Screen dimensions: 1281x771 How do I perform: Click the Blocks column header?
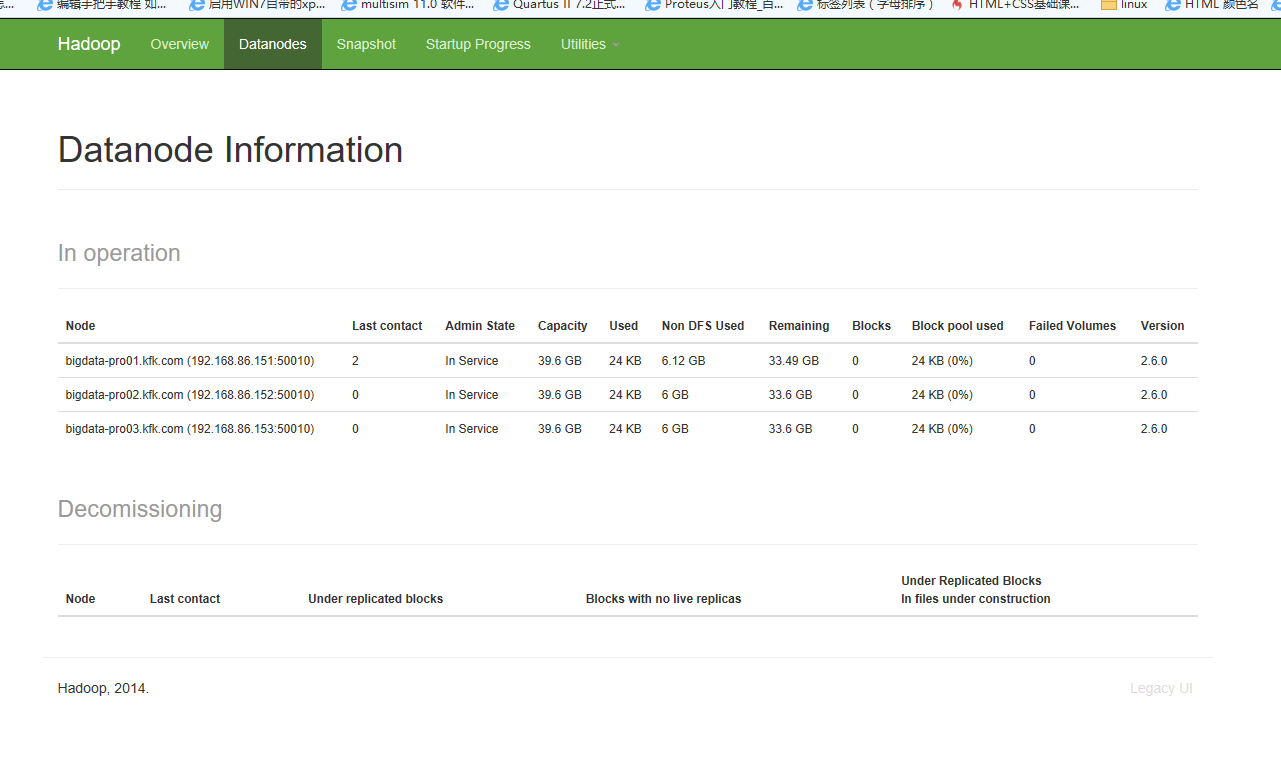(871, 326)
